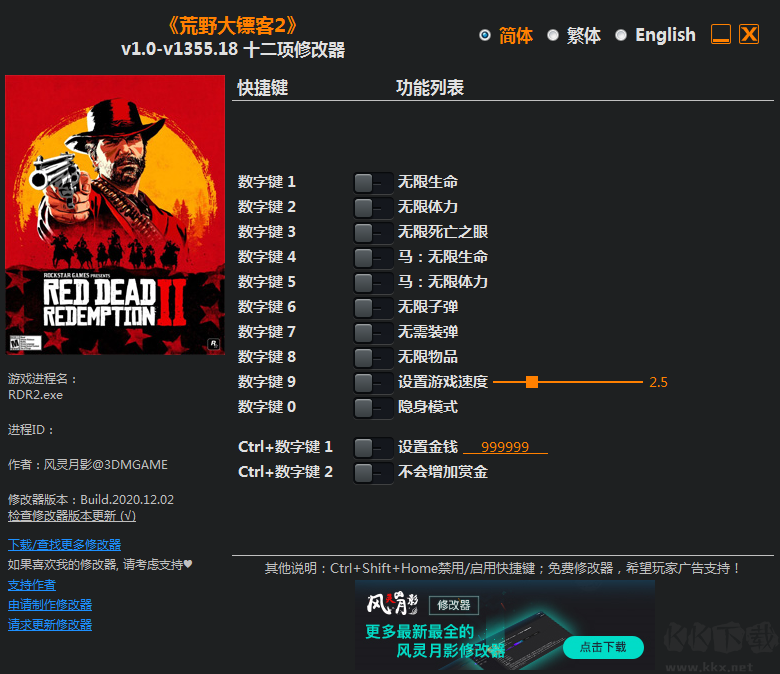Click Ctrl+数字键 1 hotkey label
Image resolution: width=780 pixels, height=674 pixels.
point(285,447)
